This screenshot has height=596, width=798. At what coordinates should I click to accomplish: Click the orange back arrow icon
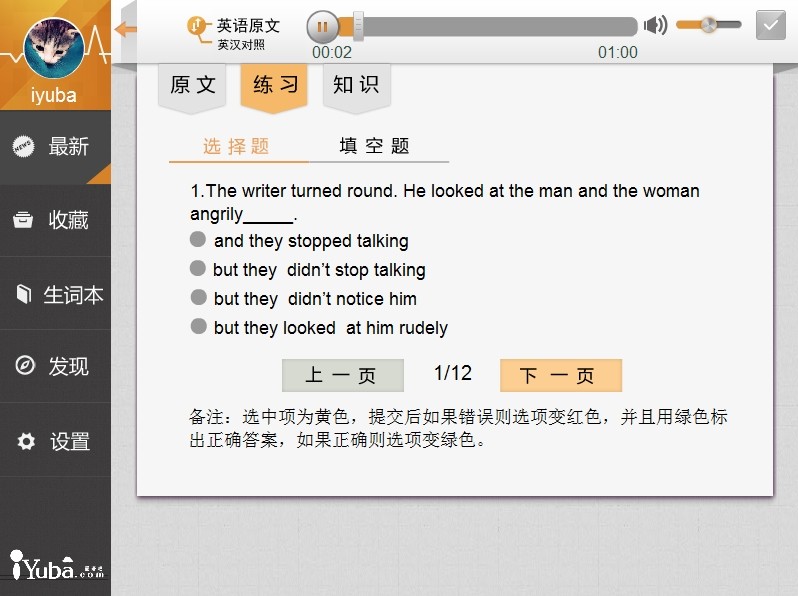[x=126, y=29]
